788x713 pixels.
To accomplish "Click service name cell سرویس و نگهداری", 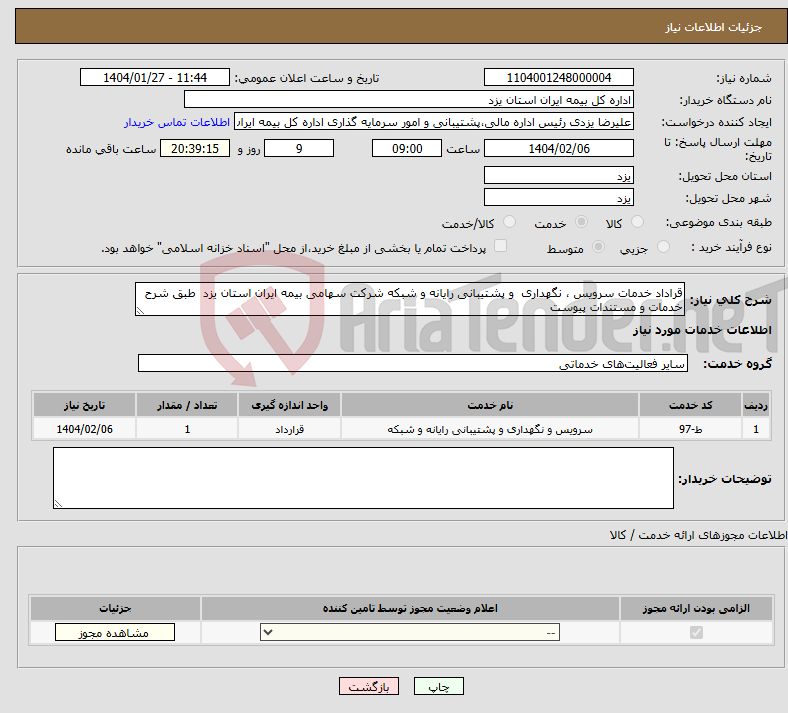I will pos(490,429).
